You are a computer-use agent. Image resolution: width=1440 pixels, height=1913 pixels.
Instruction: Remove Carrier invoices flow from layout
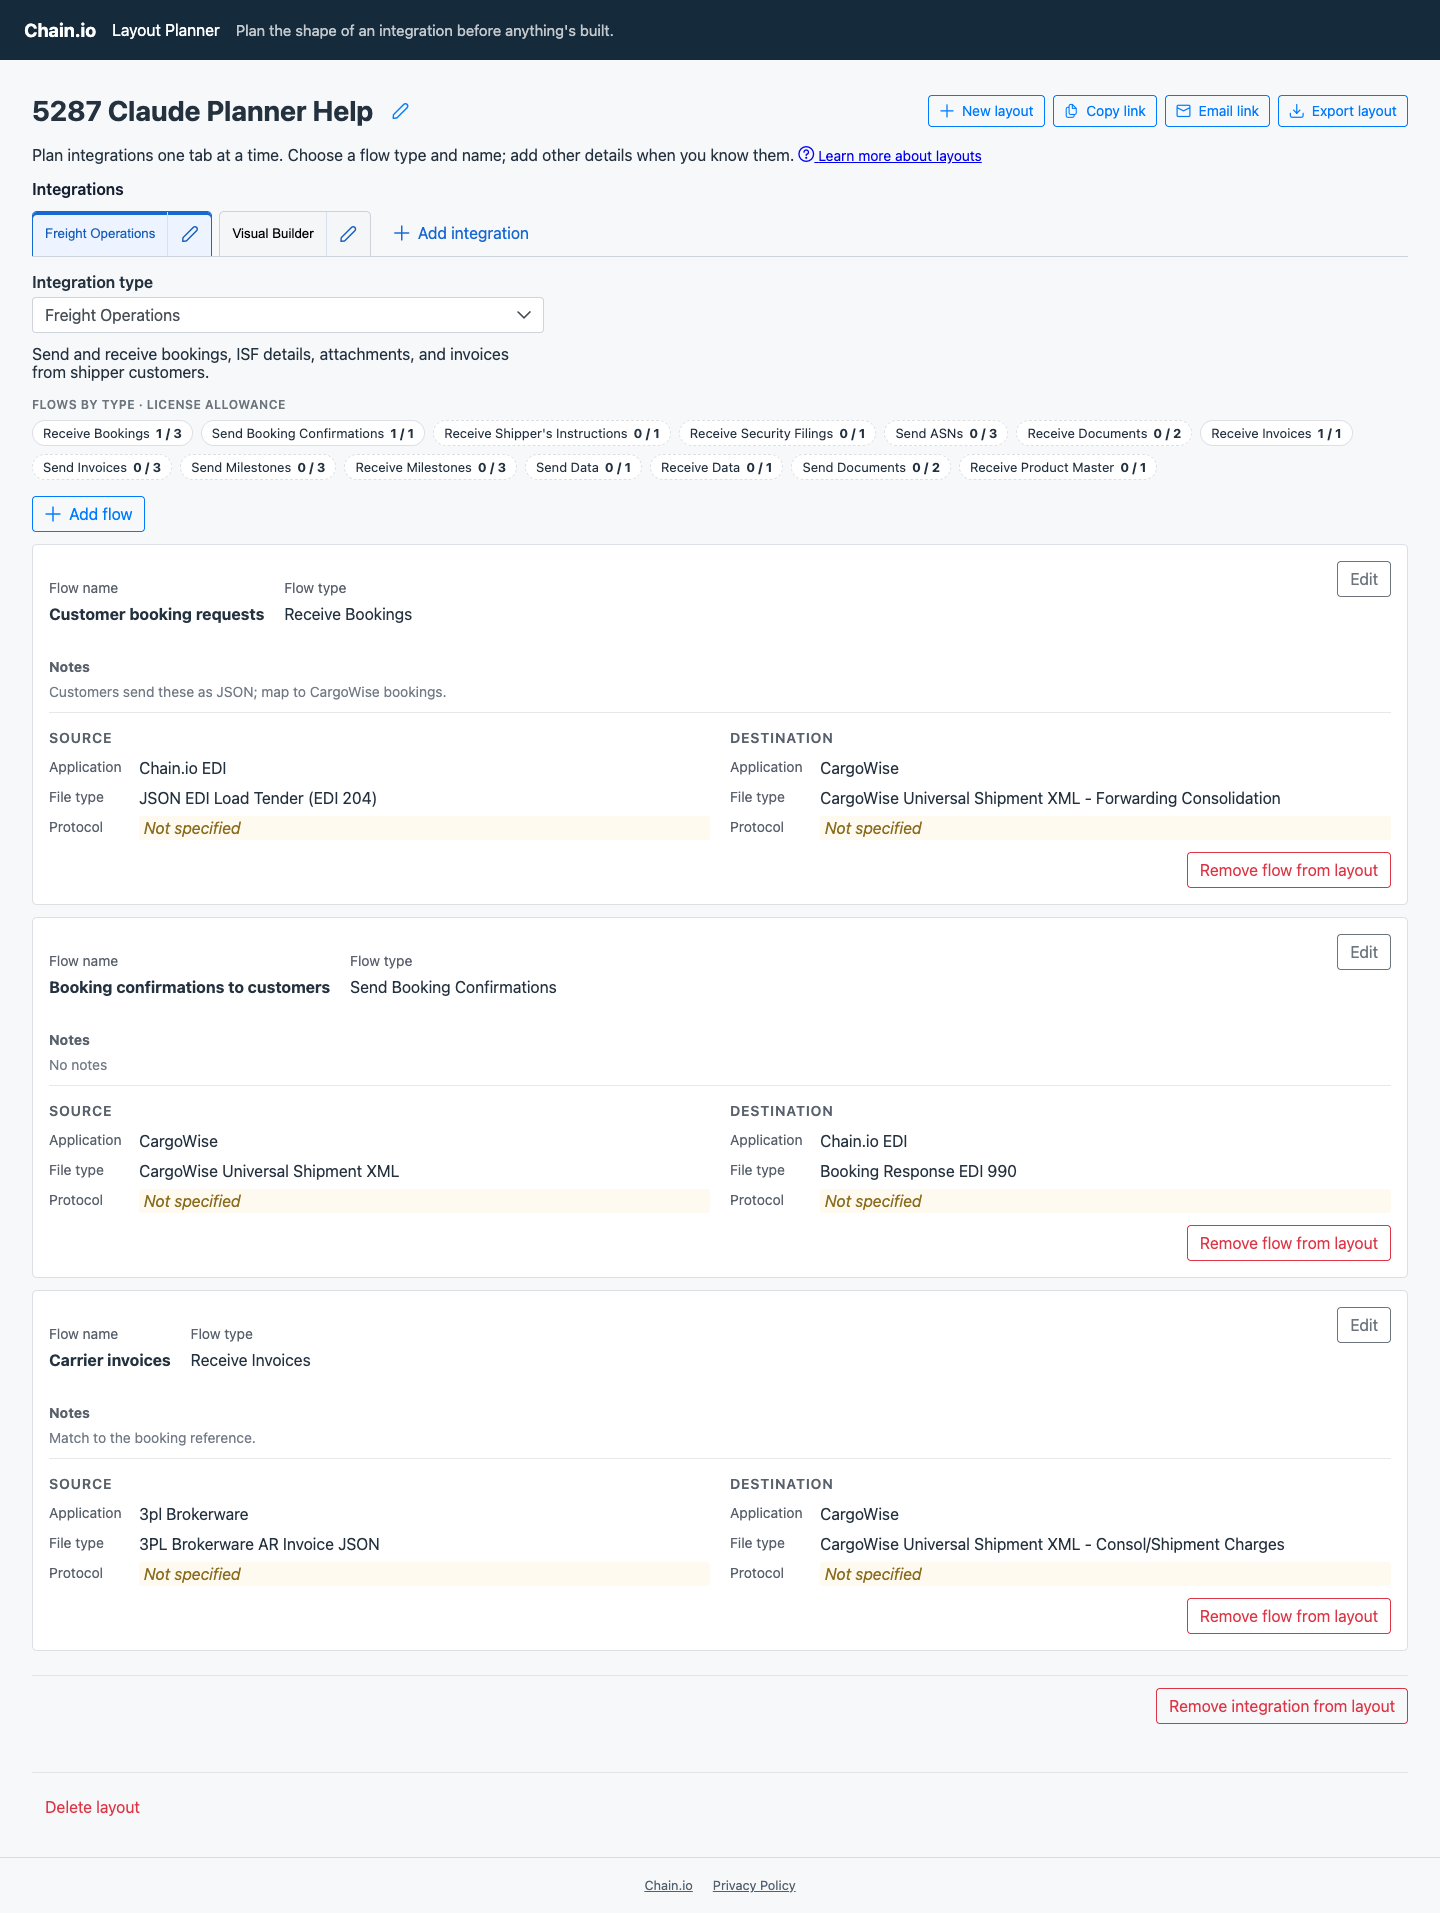tap(1289, 1616)
